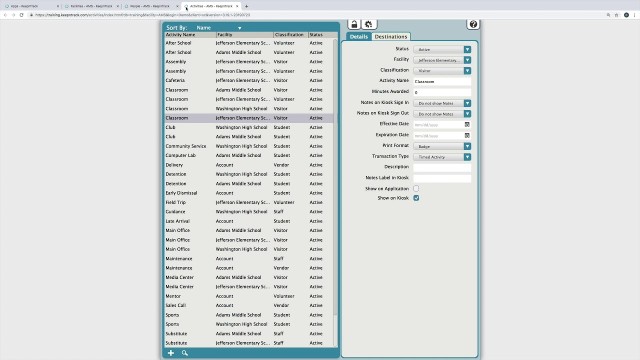Select the Delivery activity row
Image resolution: width=640 pixels, height=360 pixels.
(249, 165)
